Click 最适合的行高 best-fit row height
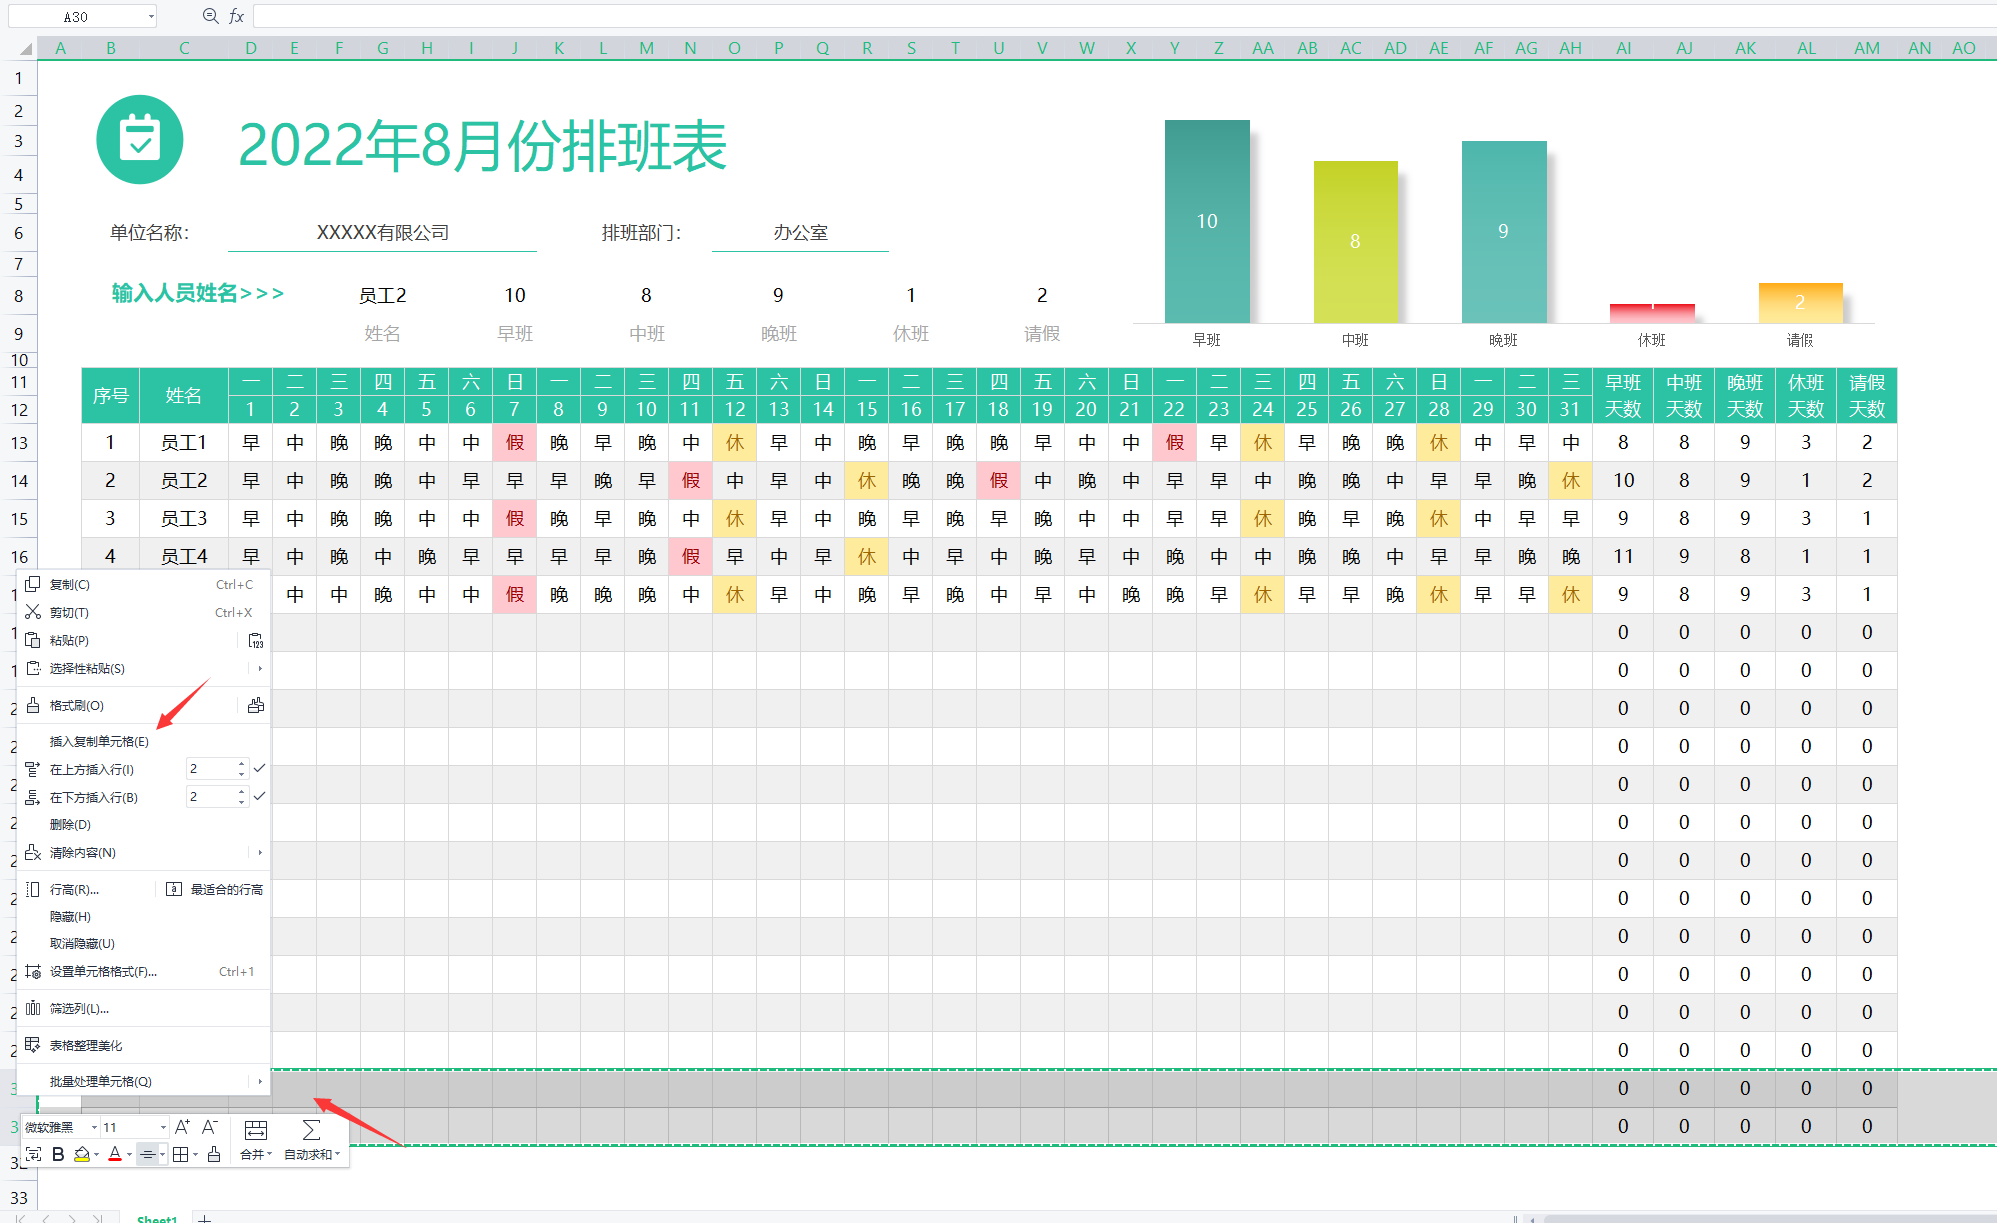The image size is (1997, 1223). [x=215, y=890]
